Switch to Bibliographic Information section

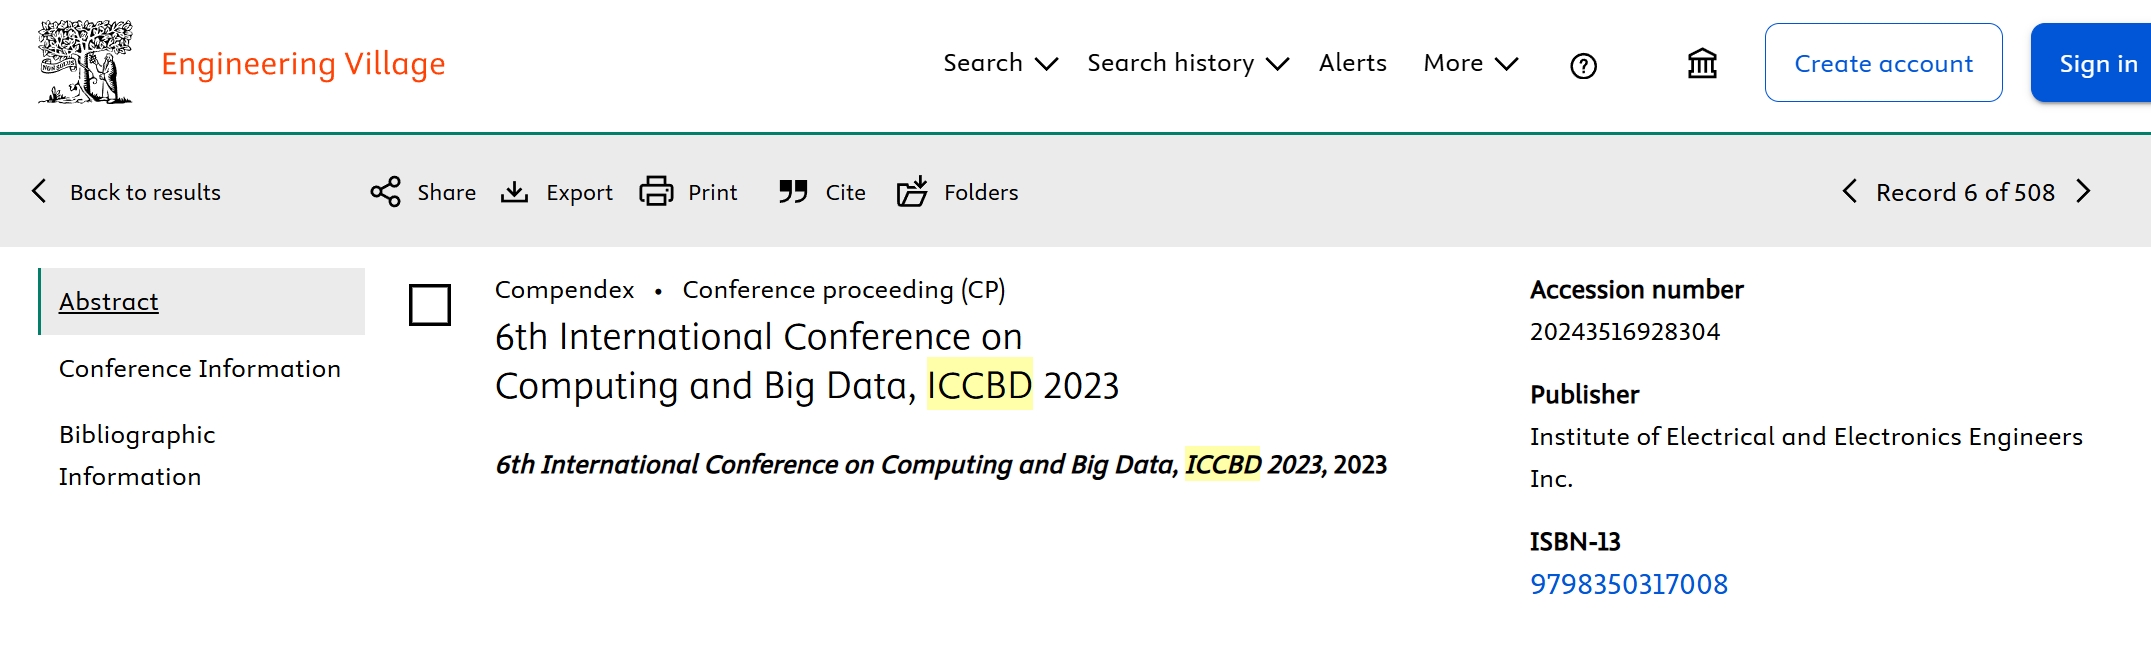[x=137, y=456]
